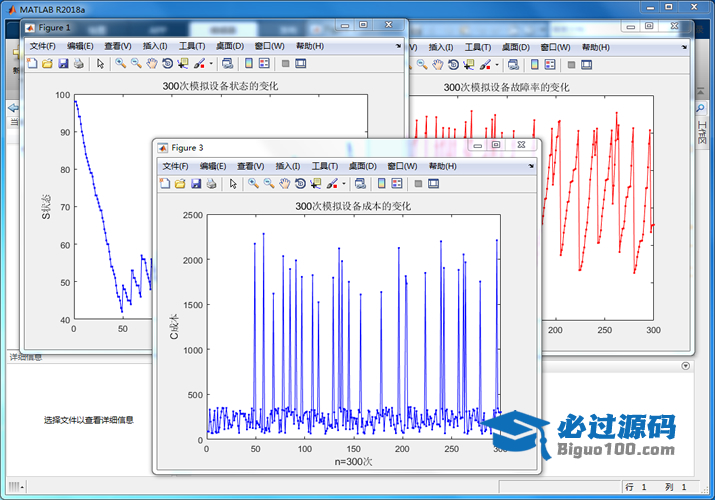Screen dimensions: 715x500
Task: Toggle Edit Plot arrow in Figure 3
Action: tap(232, 184)
